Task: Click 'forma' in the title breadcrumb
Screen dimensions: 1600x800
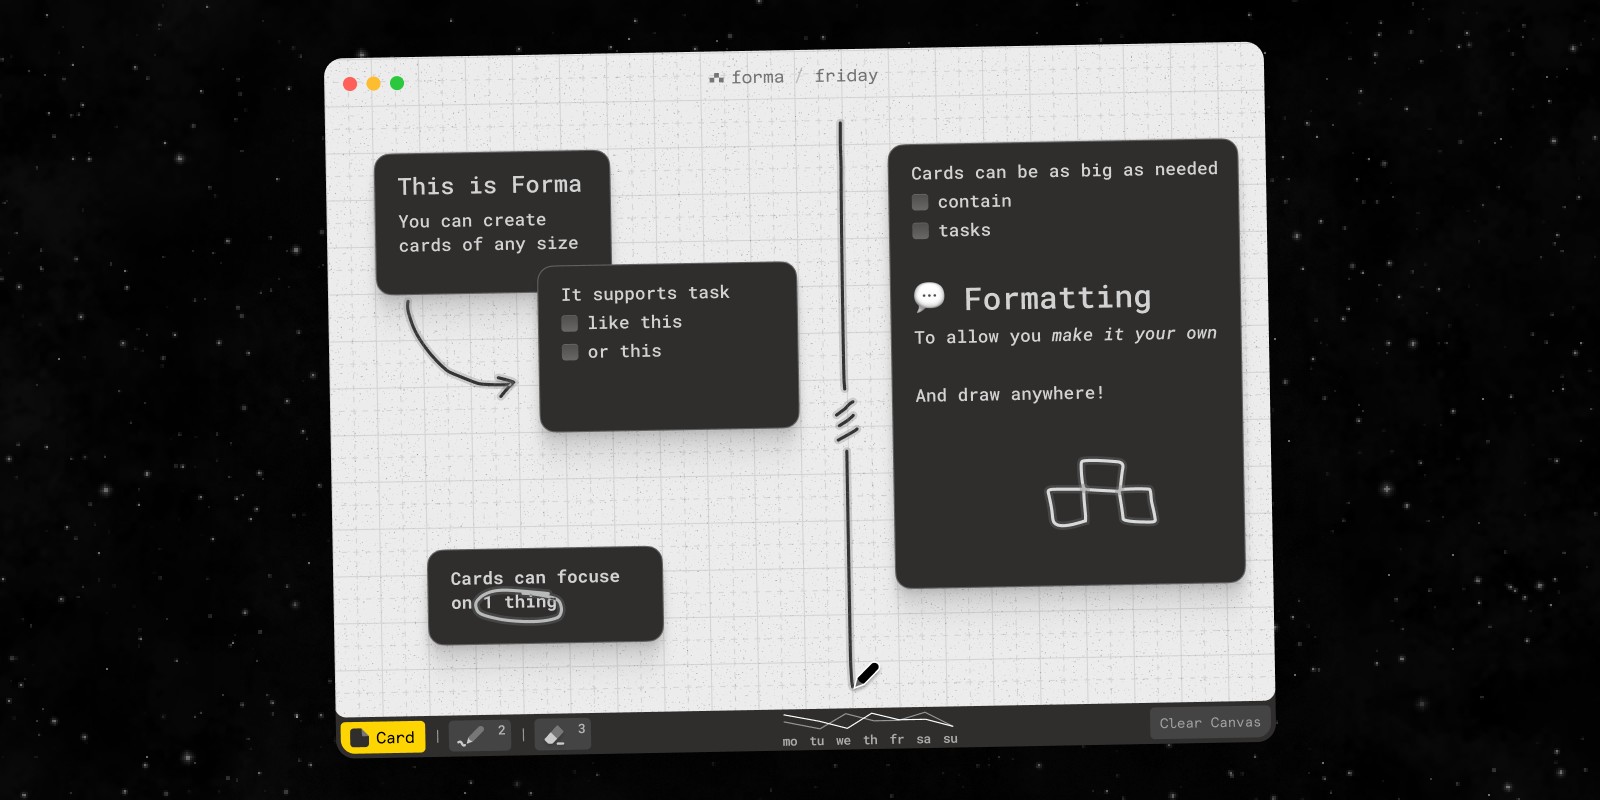Action: pos(757,77)
